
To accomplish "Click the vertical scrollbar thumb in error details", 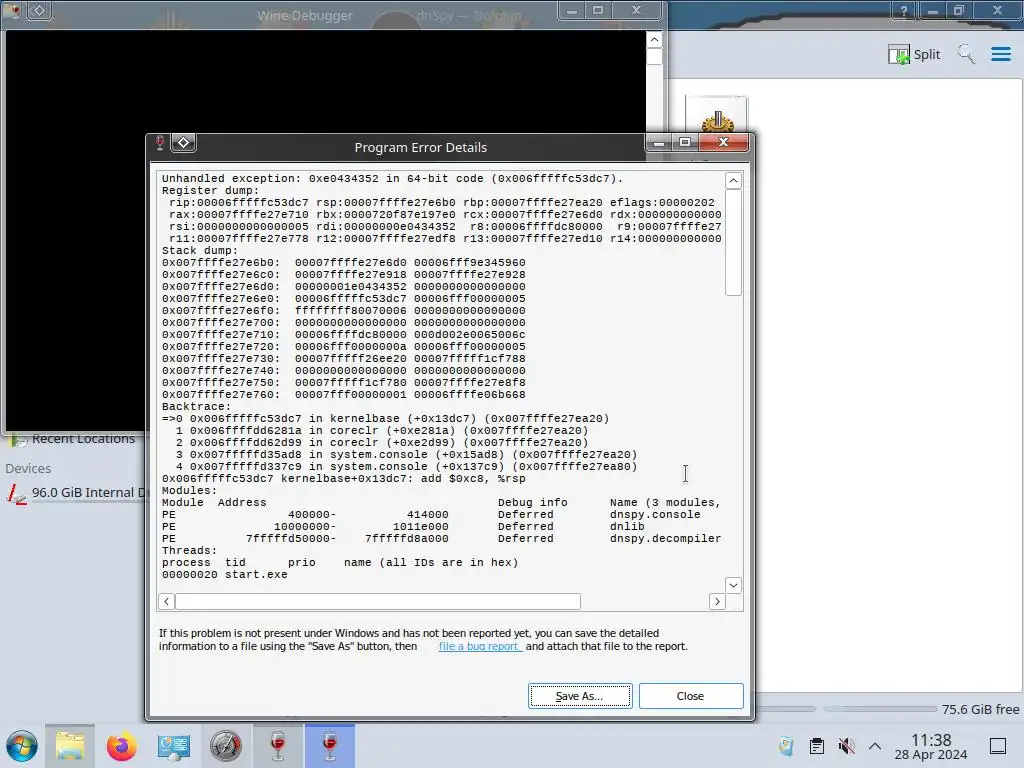I will 733,242.
